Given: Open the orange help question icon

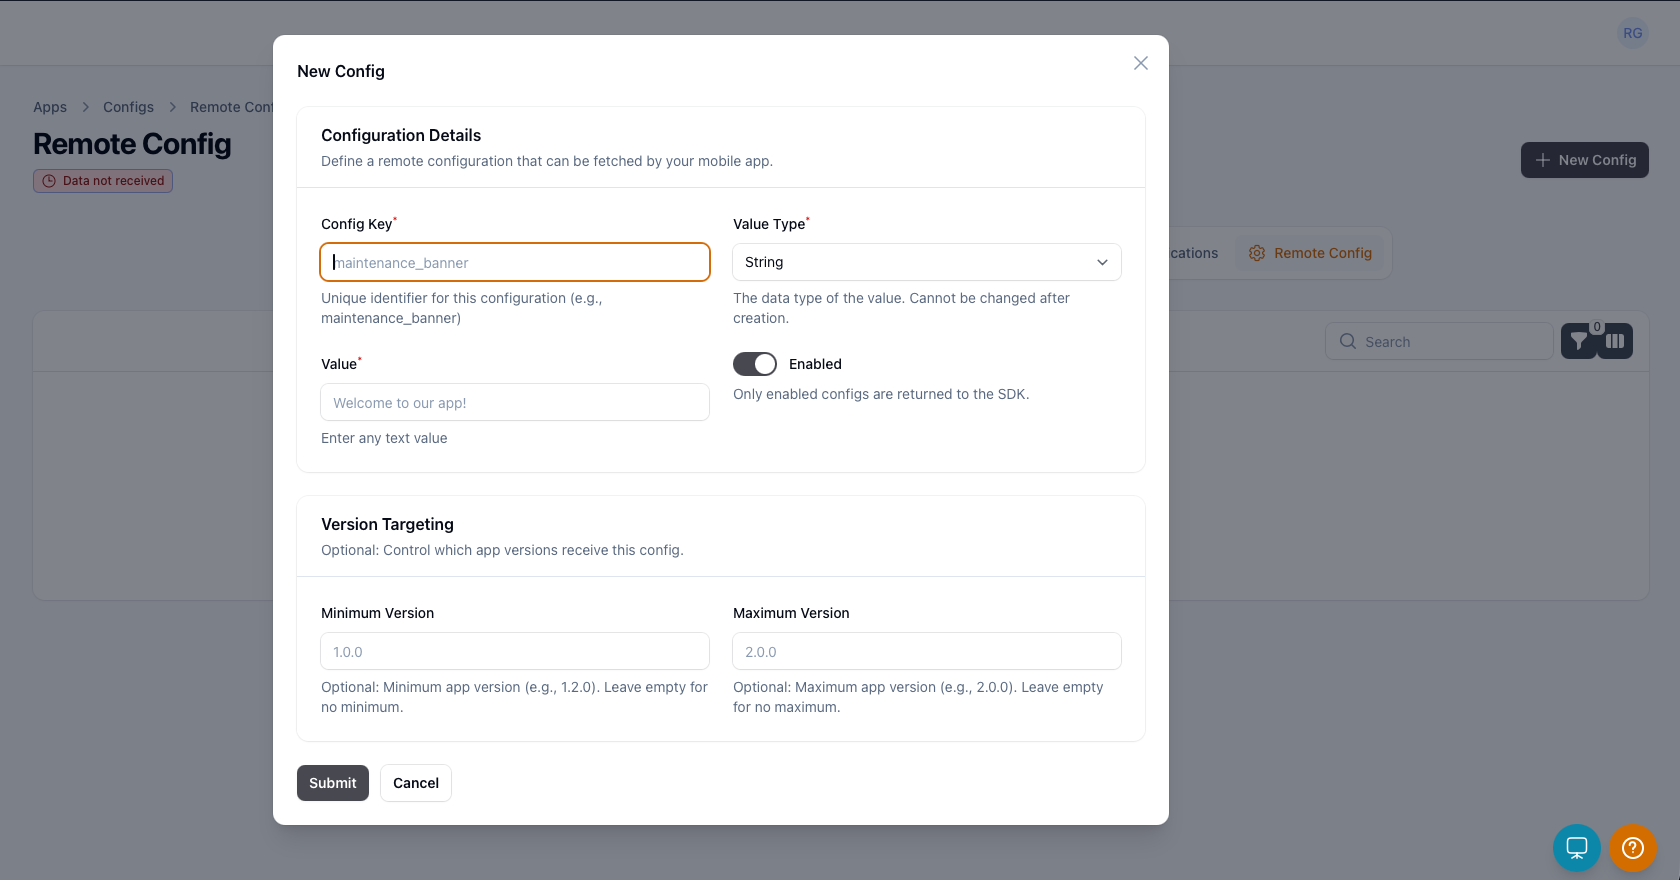Looking at the screenshot, I should pyautogui.click(x=1633, y=848).
